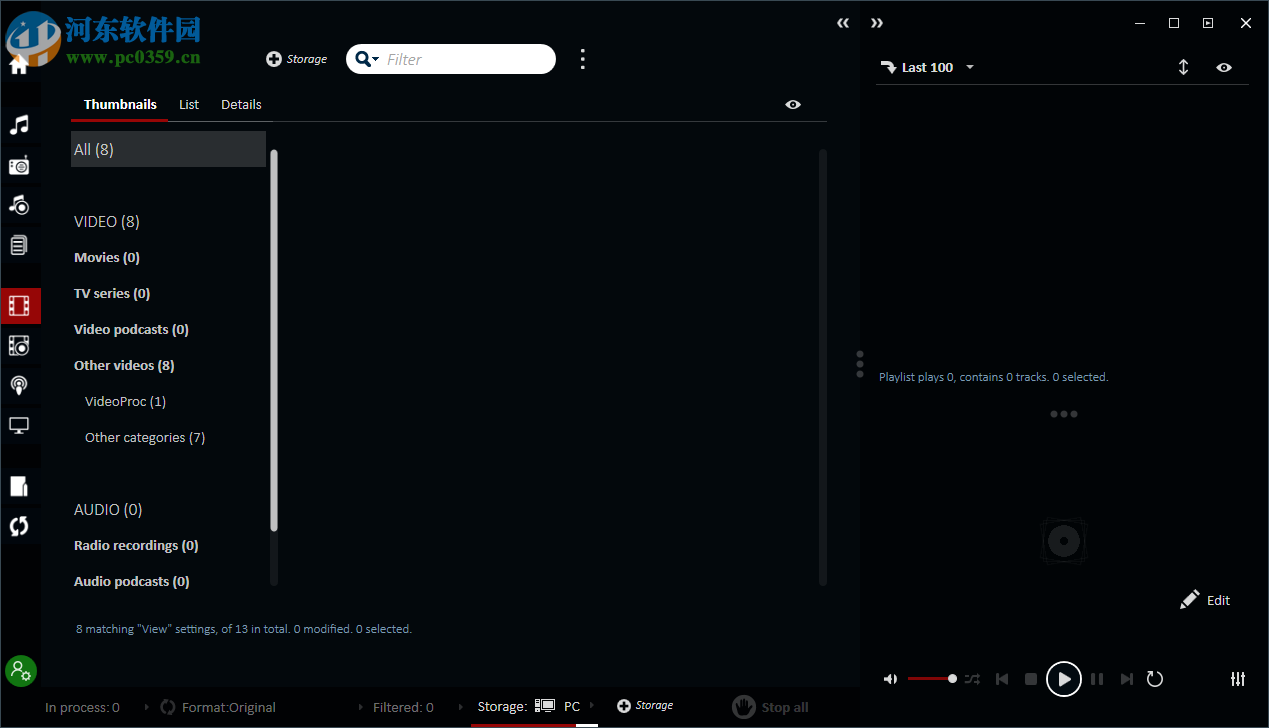Mute with the speaker volume icon
The width and height of the screenshot is (1269, 728).
coord(890,679)
